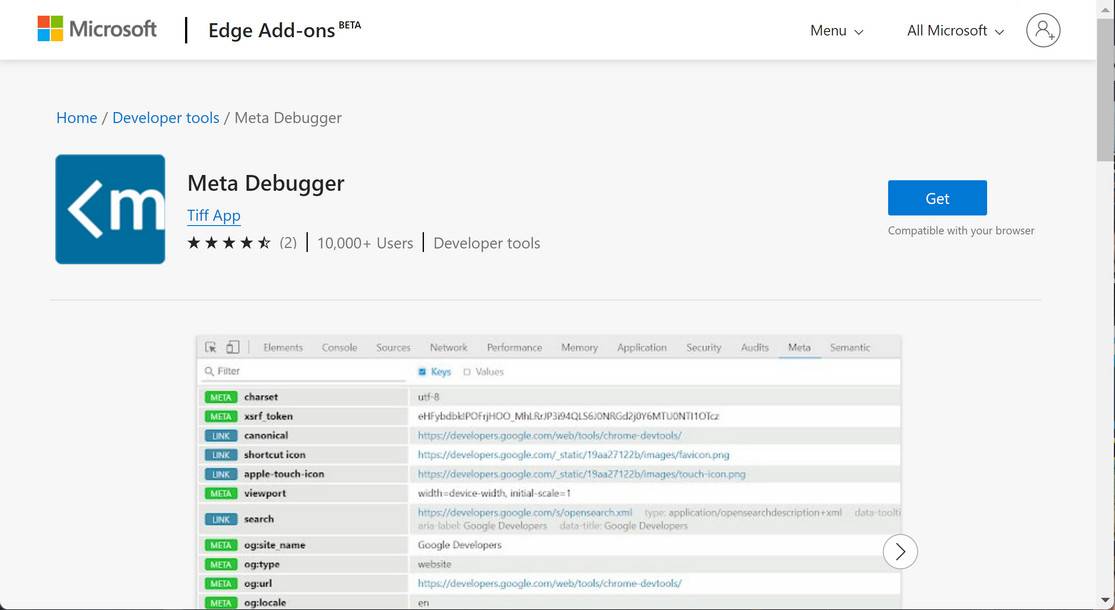Screen dimensions: 1115x610
Task: Click the Edge Add-ons title
Action: coord(271,30)
